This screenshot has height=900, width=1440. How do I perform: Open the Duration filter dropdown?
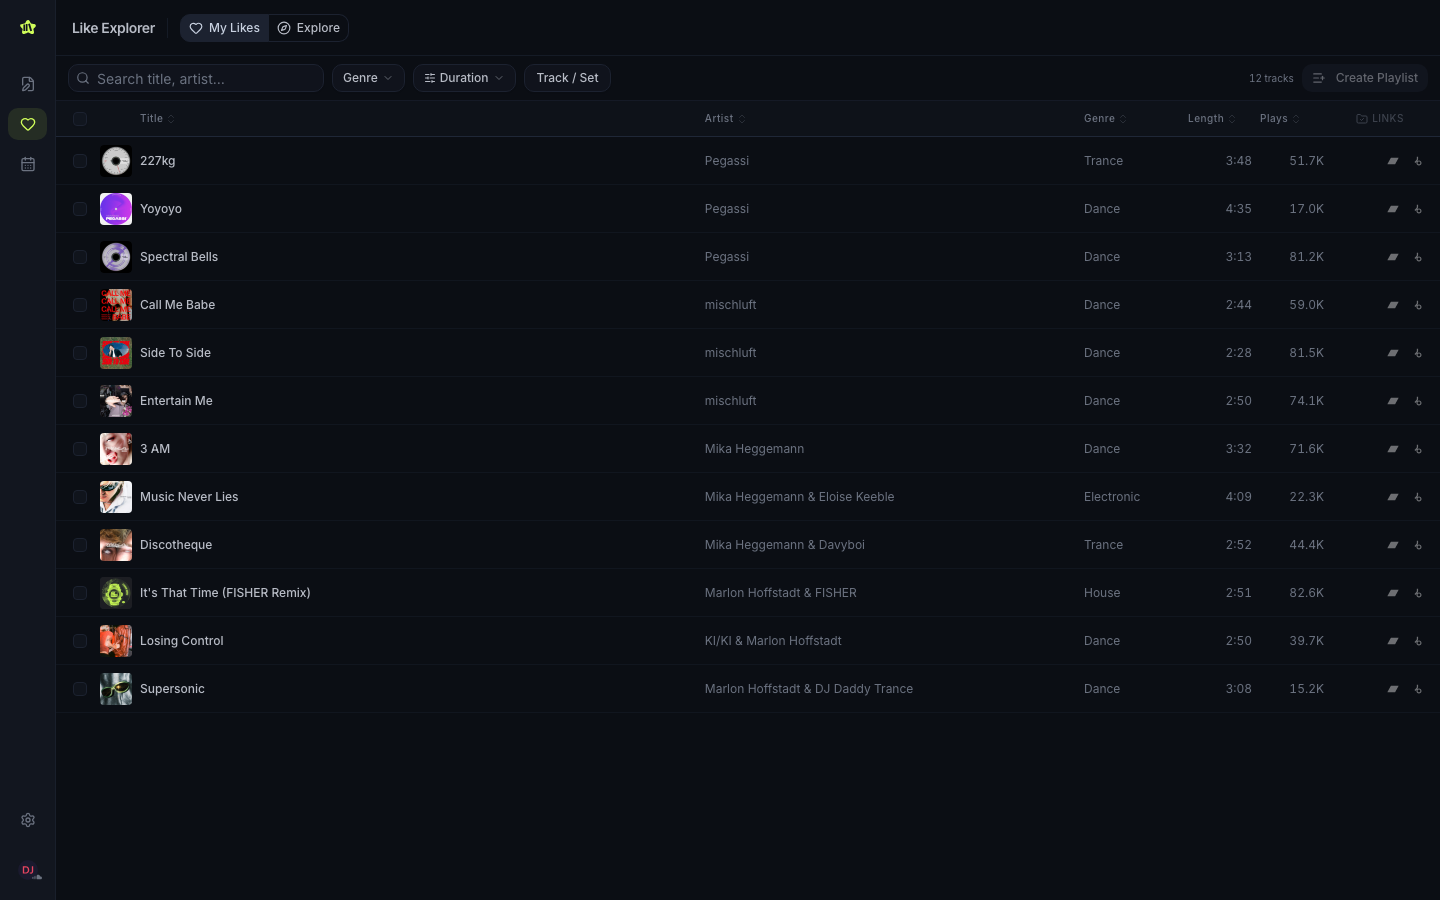(464, 78)
